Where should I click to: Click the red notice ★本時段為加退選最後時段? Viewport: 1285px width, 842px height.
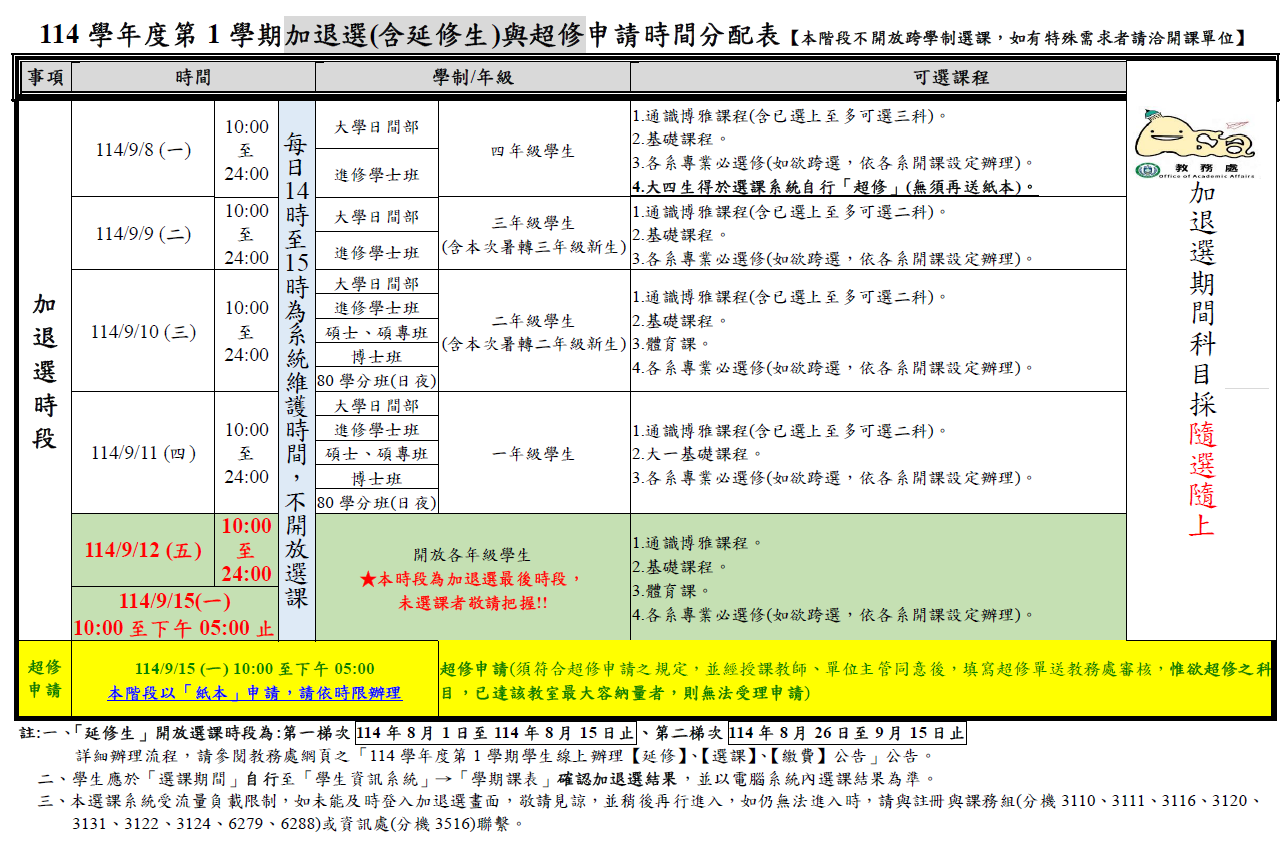coord(472,580)
